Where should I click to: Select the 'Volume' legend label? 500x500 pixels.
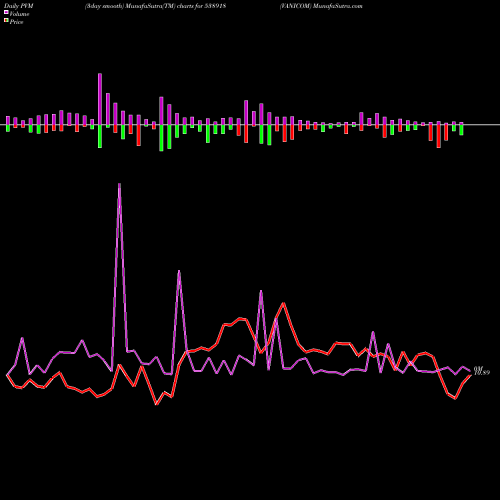point(19,14)
